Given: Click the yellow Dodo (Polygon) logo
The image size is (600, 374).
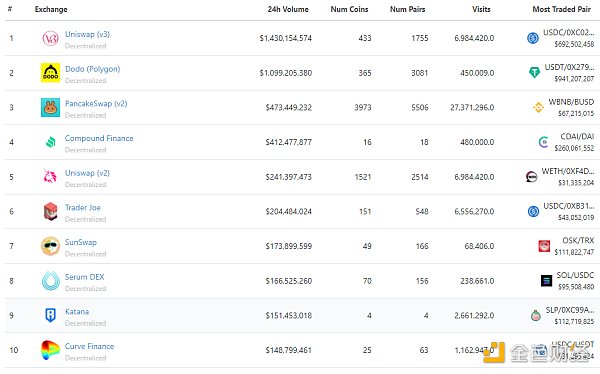Looking at the screenshot, I should [51, 73].
